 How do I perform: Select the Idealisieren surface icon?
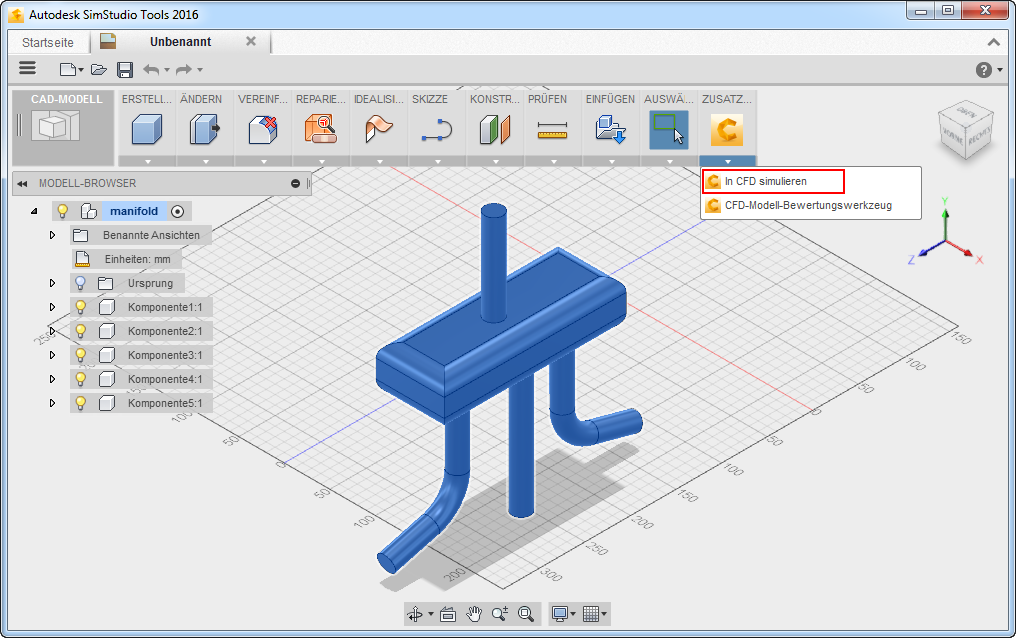tap(379, 129)
